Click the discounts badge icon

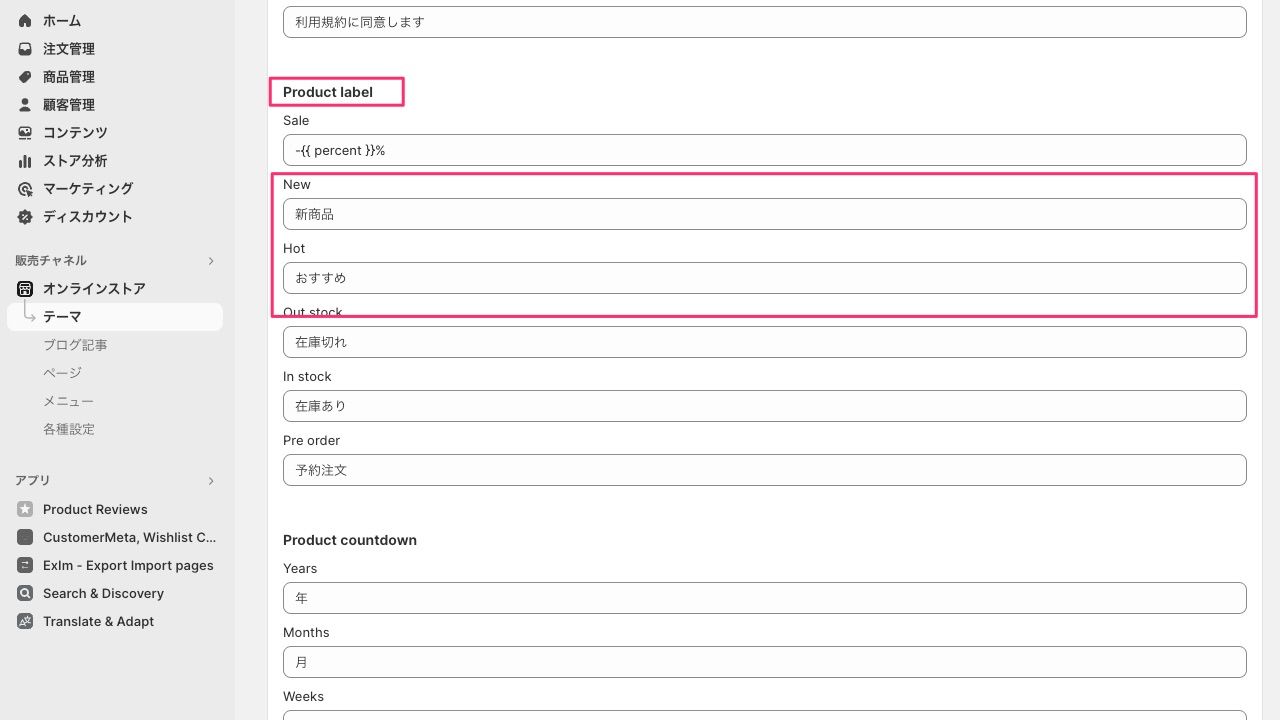(x=25, y=217)
